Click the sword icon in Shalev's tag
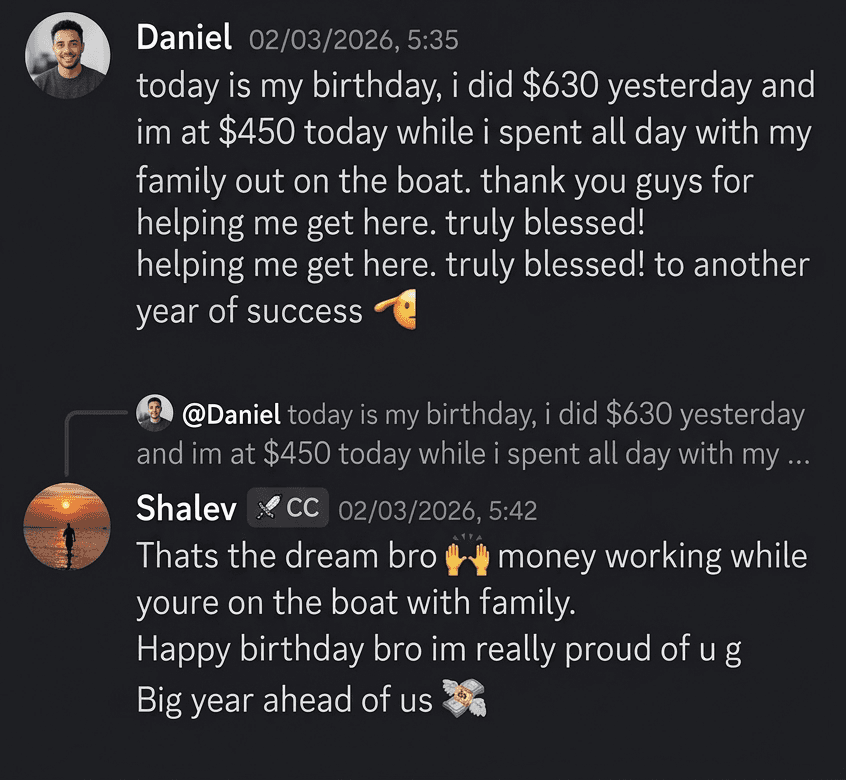Image resolution: width=846 pixels, height=780 pixels. 267,508
